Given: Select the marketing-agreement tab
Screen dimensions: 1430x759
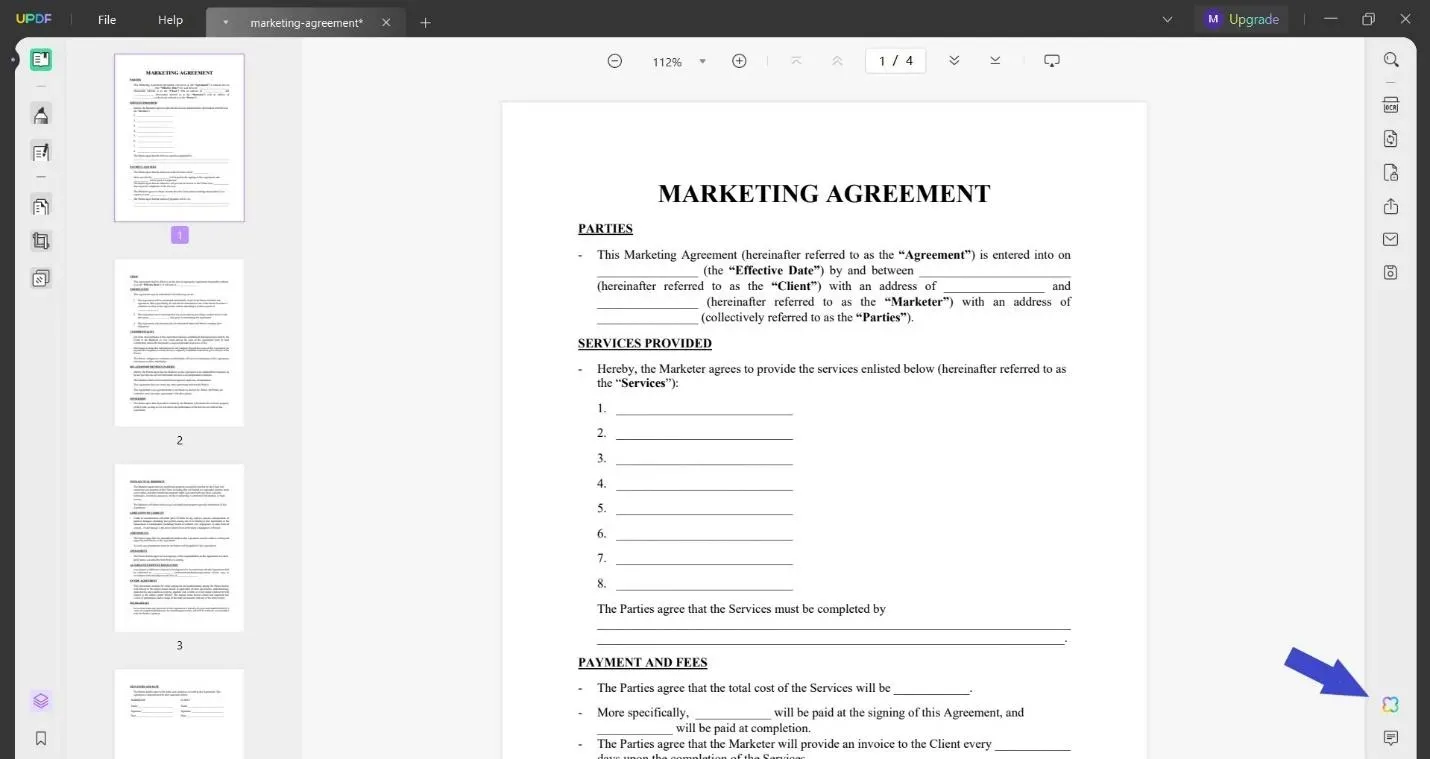Looking at the screenshot, I should 305,22.
